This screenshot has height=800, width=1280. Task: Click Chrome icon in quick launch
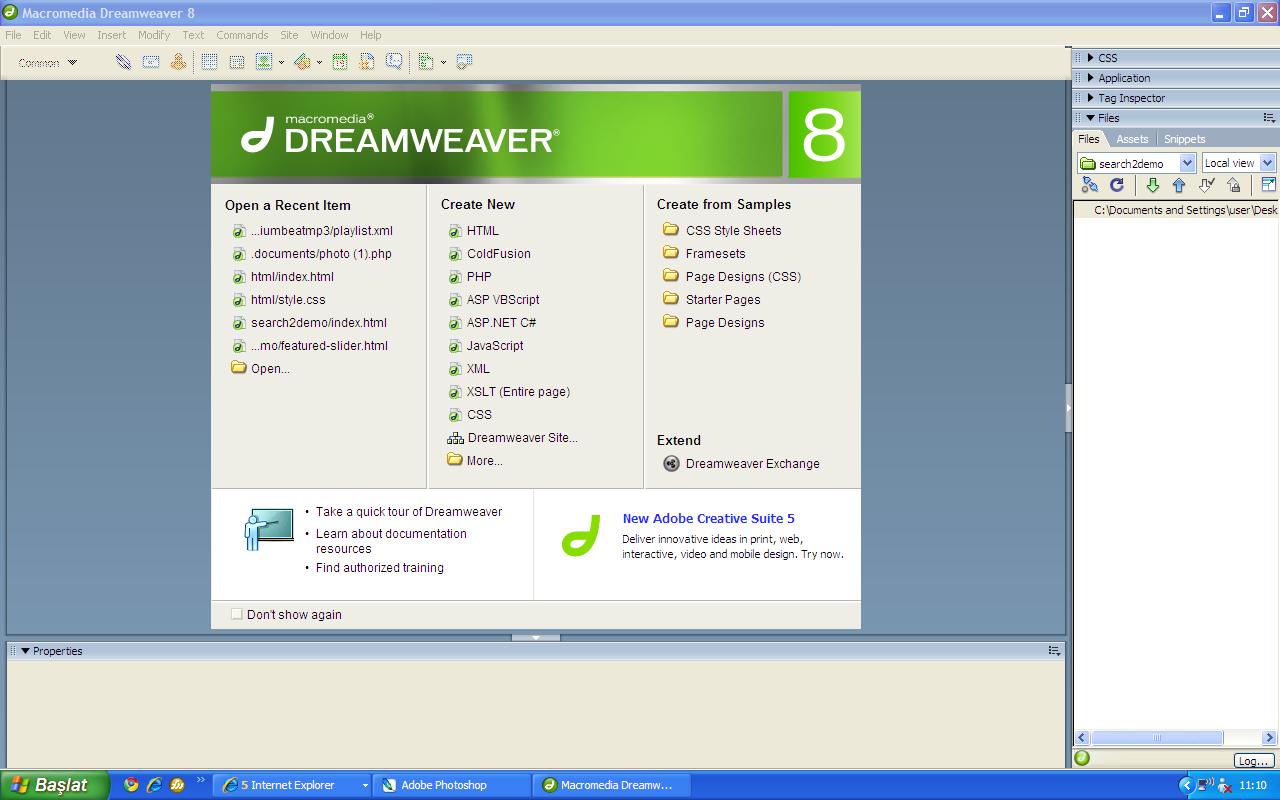click(x=131, y=785)
